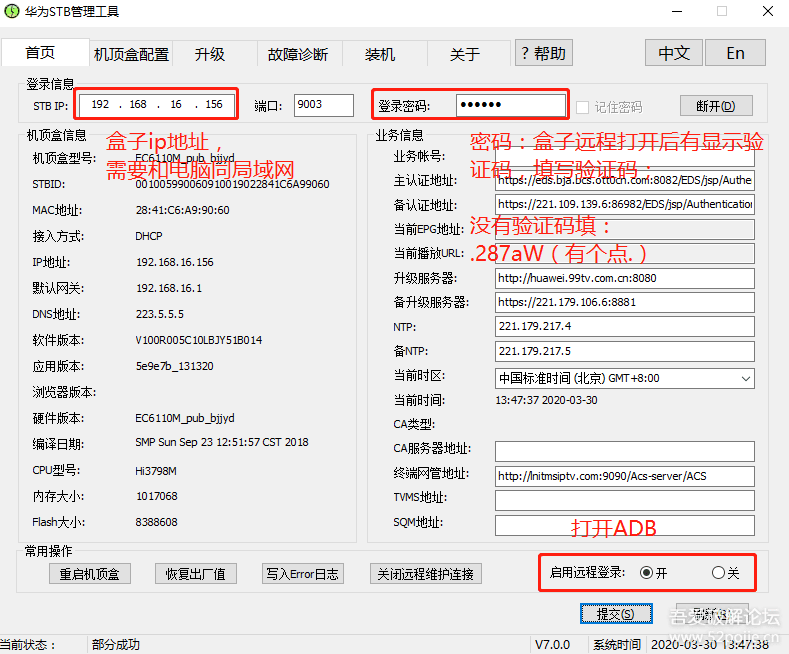Click the 内存大小 value 1017068
This screenshot has height=654, width=789.
click(x=157, y=497)
